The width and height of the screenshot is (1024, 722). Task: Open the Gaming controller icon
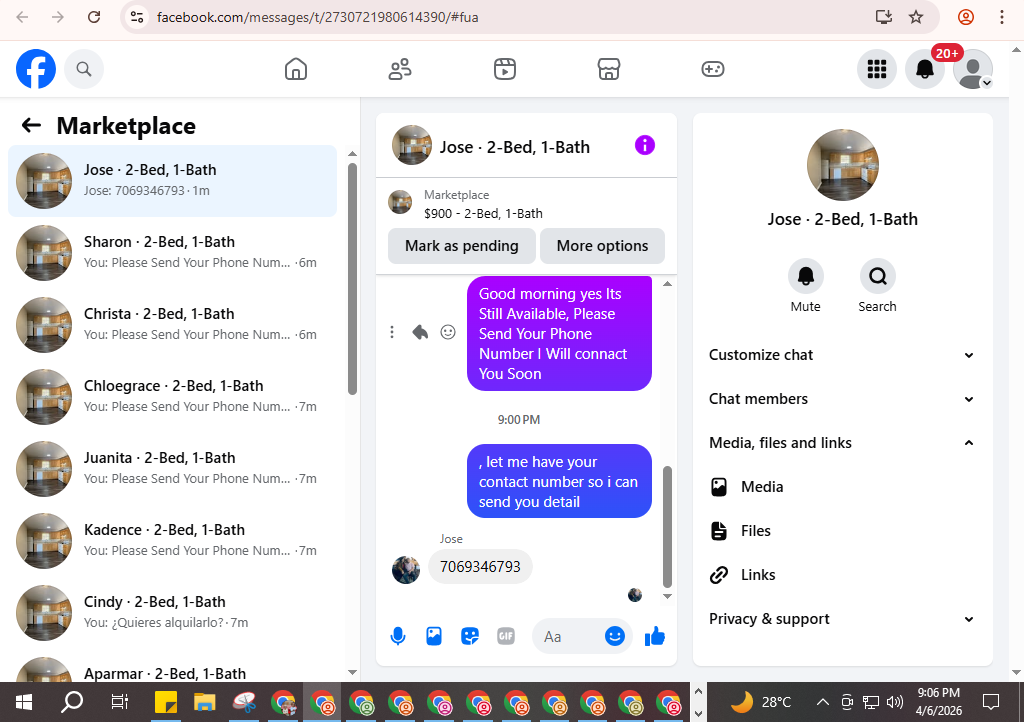coord(712,69)
